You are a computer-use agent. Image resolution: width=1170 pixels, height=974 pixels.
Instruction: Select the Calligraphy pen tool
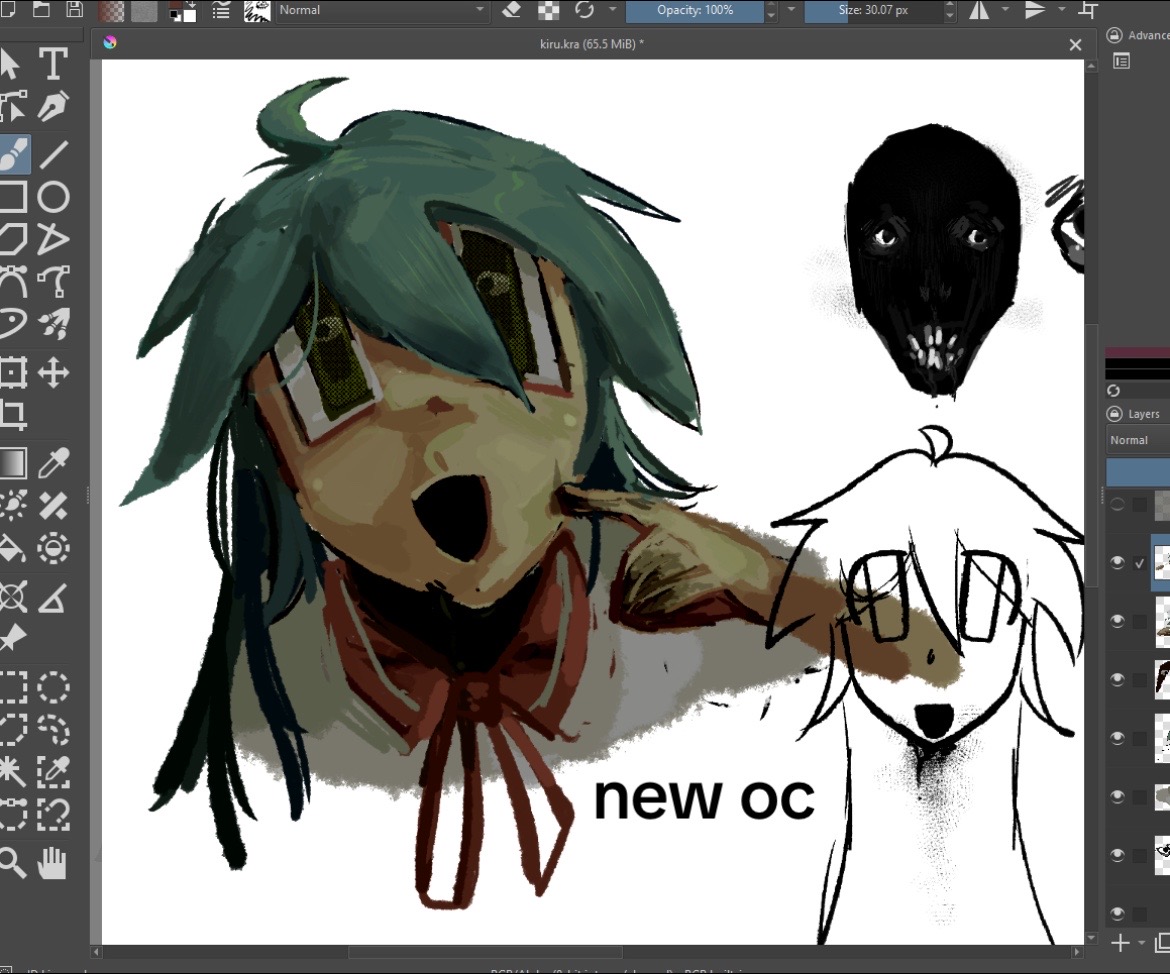(x=53, y=107)
